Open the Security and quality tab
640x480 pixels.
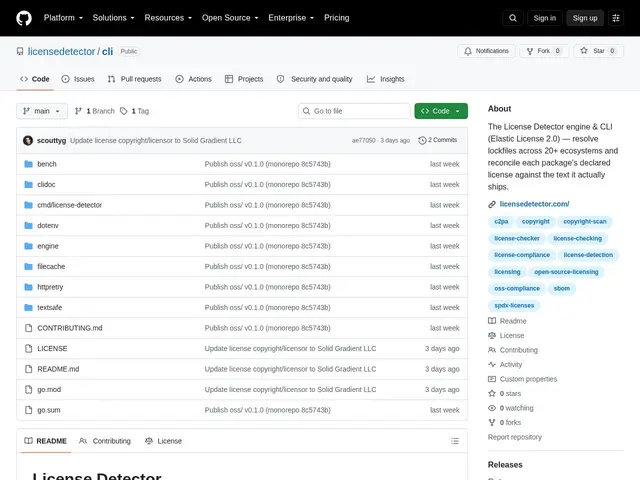tap(314, 79)
